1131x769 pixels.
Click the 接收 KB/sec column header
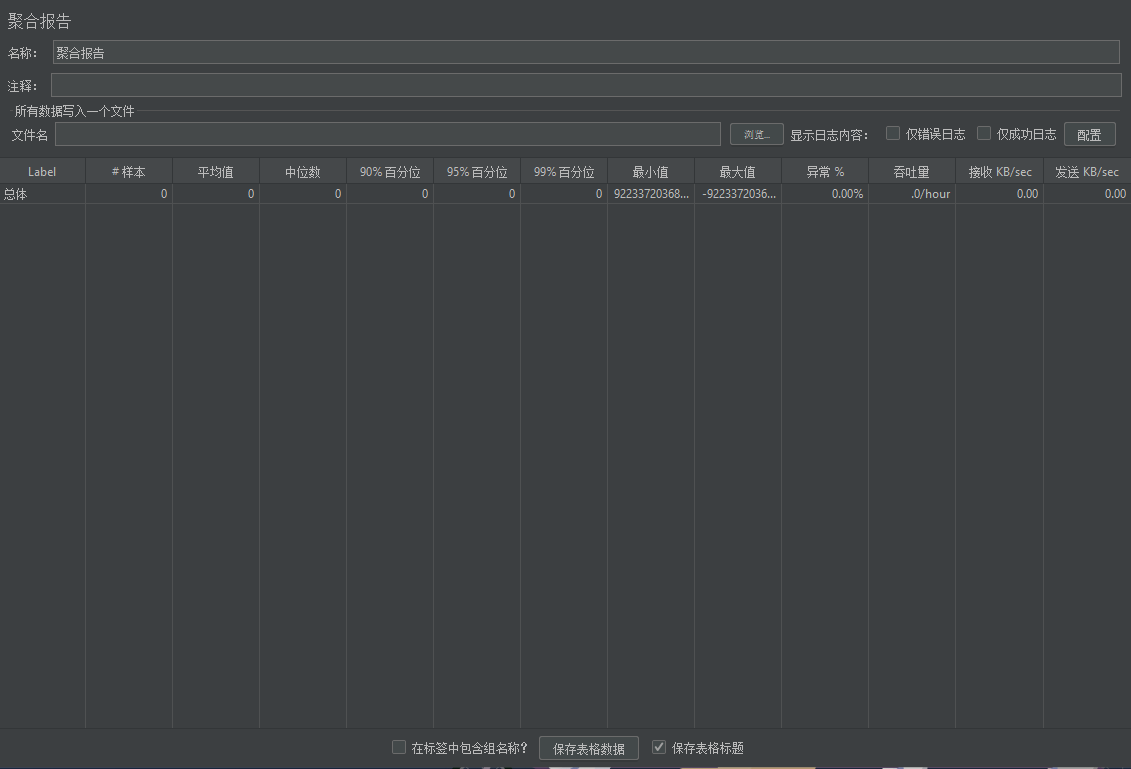1000,172
